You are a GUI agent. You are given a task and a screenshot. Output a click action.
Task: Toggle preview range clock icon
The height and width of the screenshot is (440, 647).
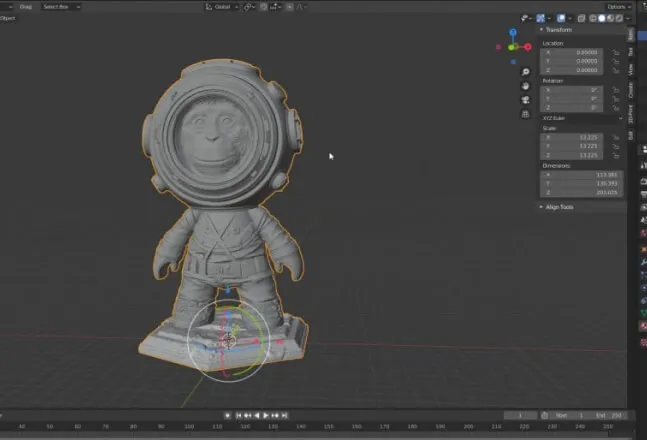[x=545, y=416]
